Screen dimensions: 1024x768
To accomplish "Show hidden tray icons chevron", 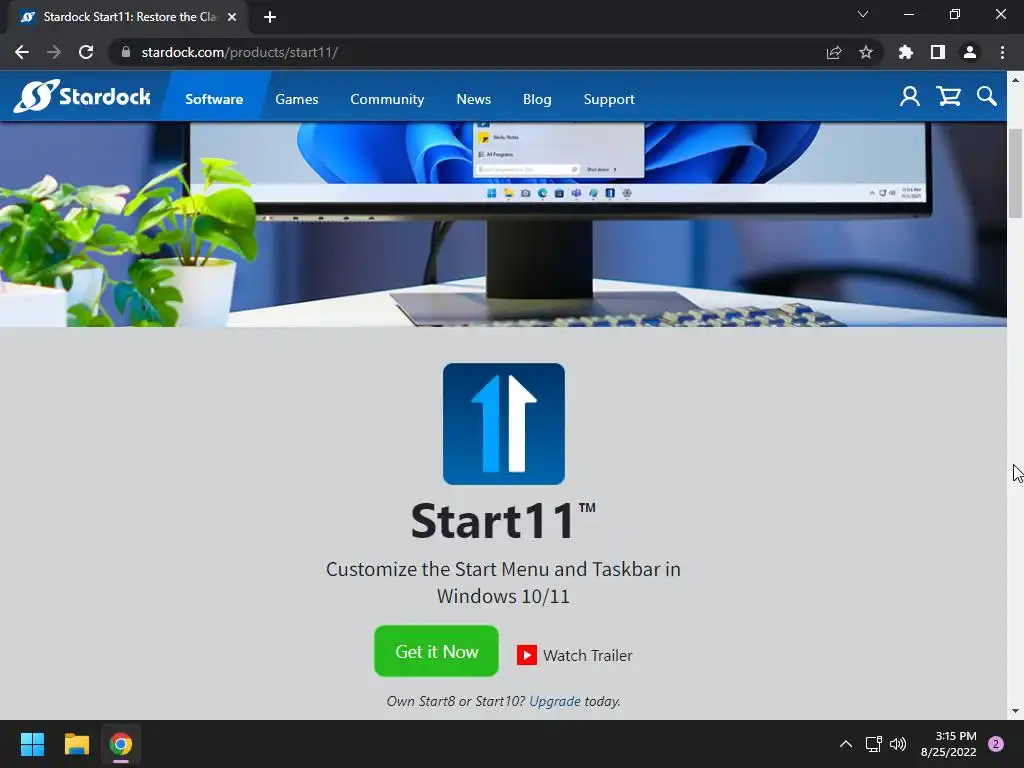I will pos(846,744).
